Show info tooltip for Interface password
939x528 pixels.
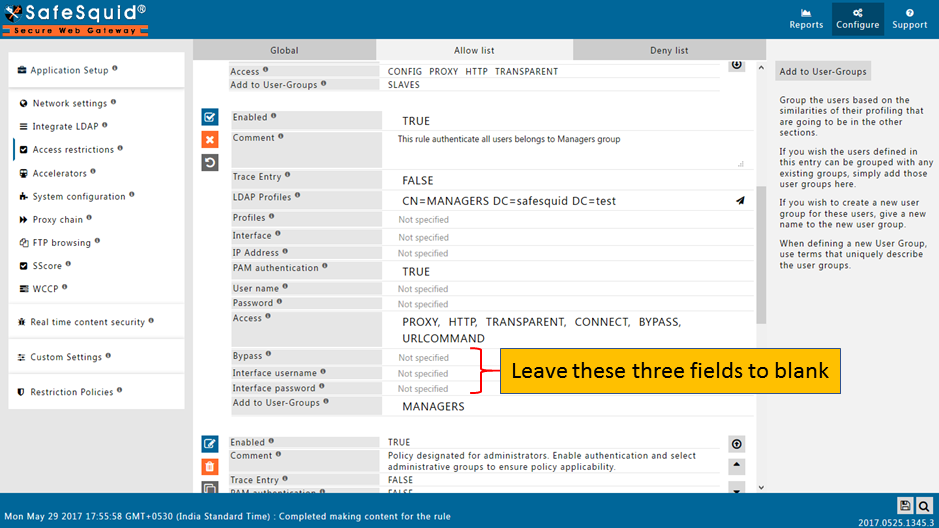point(322,387)
